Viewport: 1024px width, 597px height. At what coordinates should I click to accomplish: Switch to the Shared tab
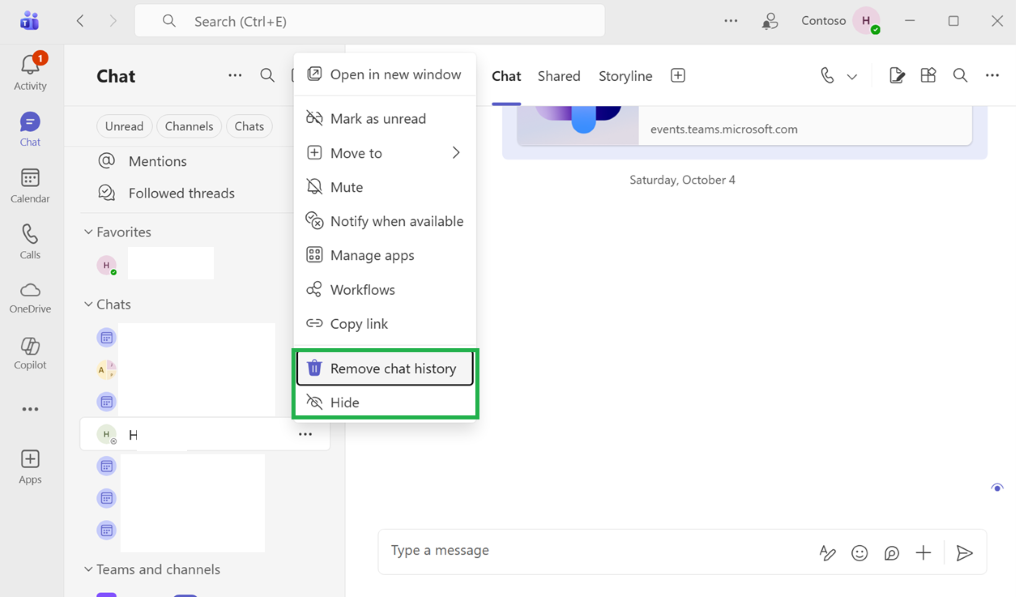(559, 76)
